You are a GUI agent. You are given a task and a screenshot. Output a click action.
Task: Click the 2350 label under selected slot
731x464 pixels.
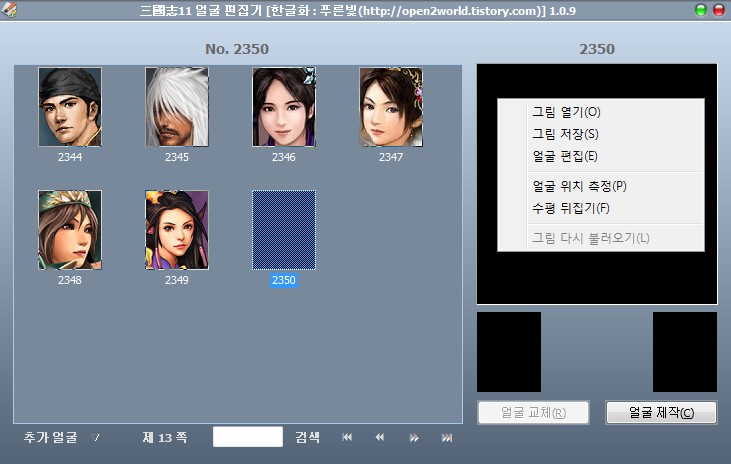(x=284, y=280)
